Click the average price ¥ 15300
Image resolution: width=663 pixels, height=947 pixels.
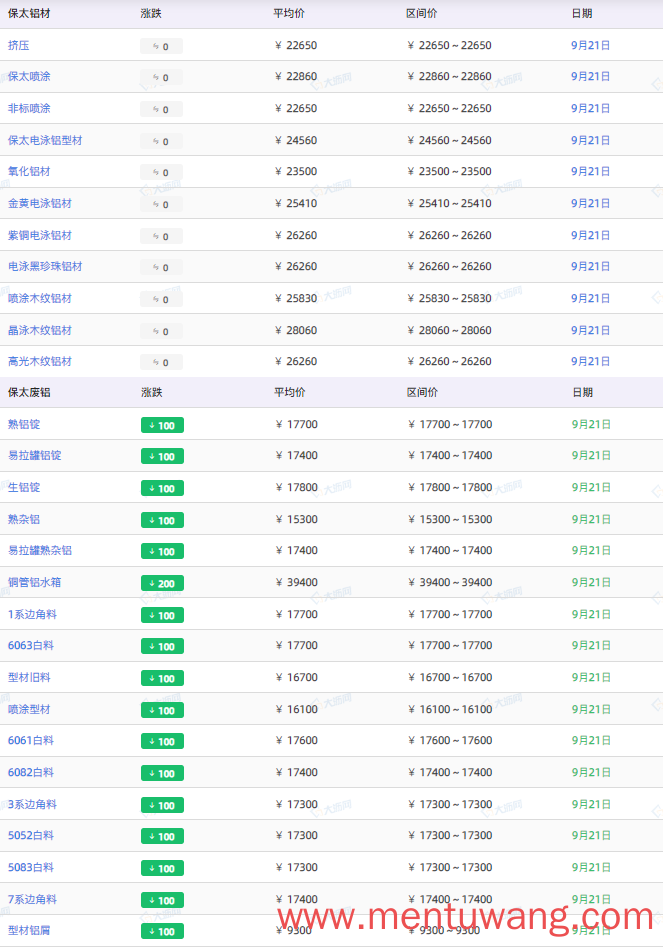(x=296, y=519)
